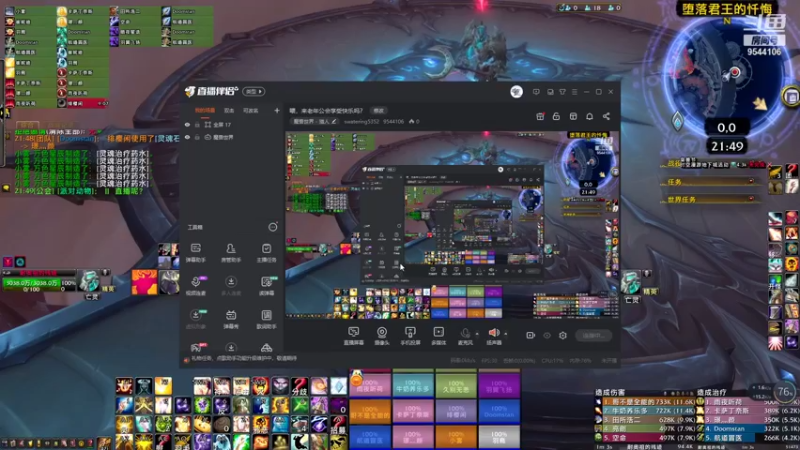Open the 视频连麦 tool
This screenshot has height=450, width=800.
pyautogui.click(x=195, y=286)
